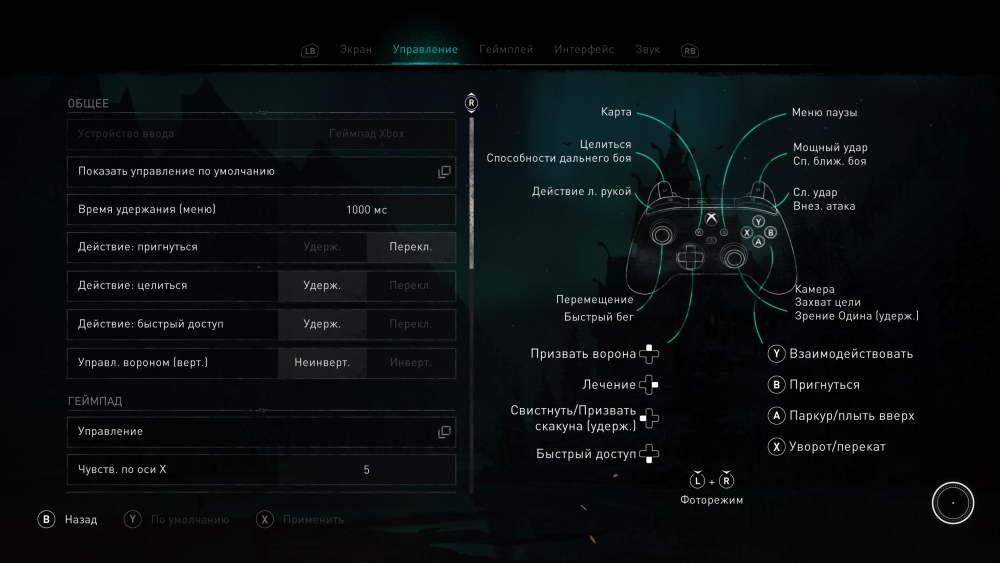
Task: Switch raven vertical control to Инверт.
Action: click(x=410, y=362)
